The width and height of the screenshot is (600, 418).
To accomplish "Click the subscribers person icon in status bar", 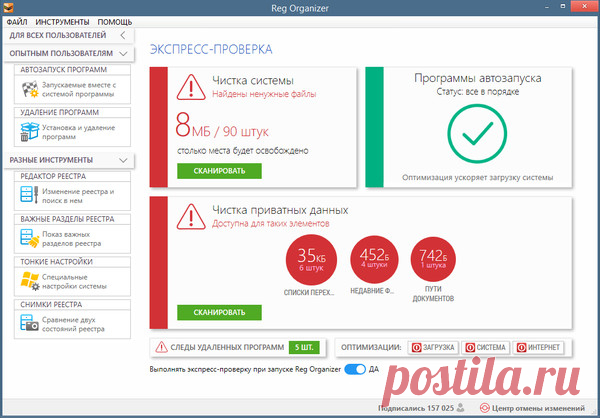I will click(461, 408).
